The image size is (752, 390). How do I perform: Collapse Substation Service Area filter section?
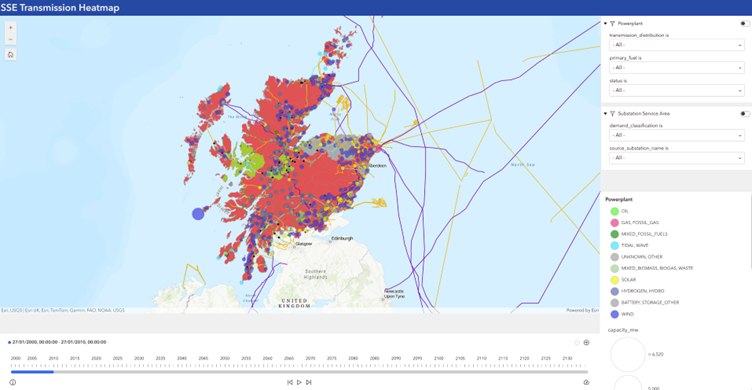[x=605, y=114]
